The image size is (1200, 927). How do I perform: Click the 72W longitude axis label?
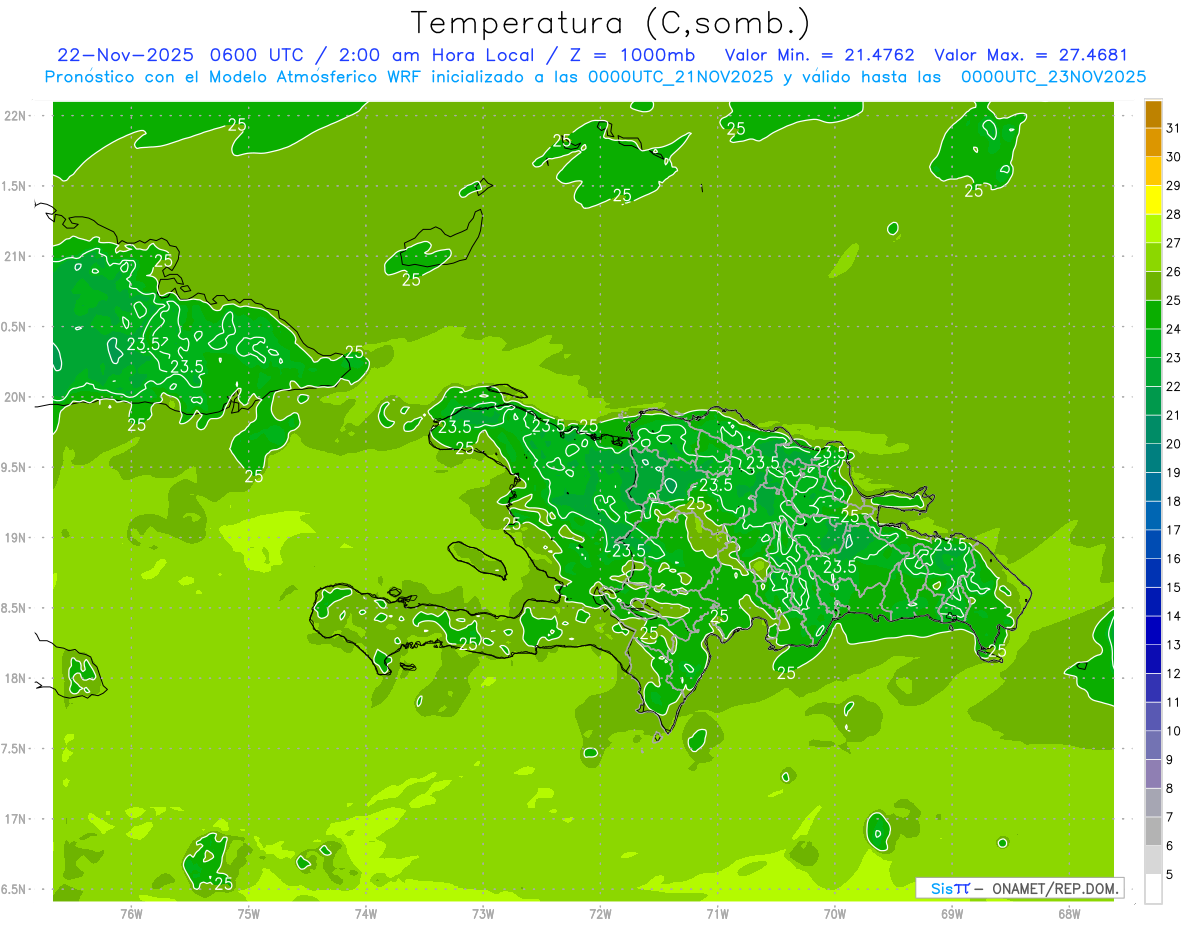600,913
